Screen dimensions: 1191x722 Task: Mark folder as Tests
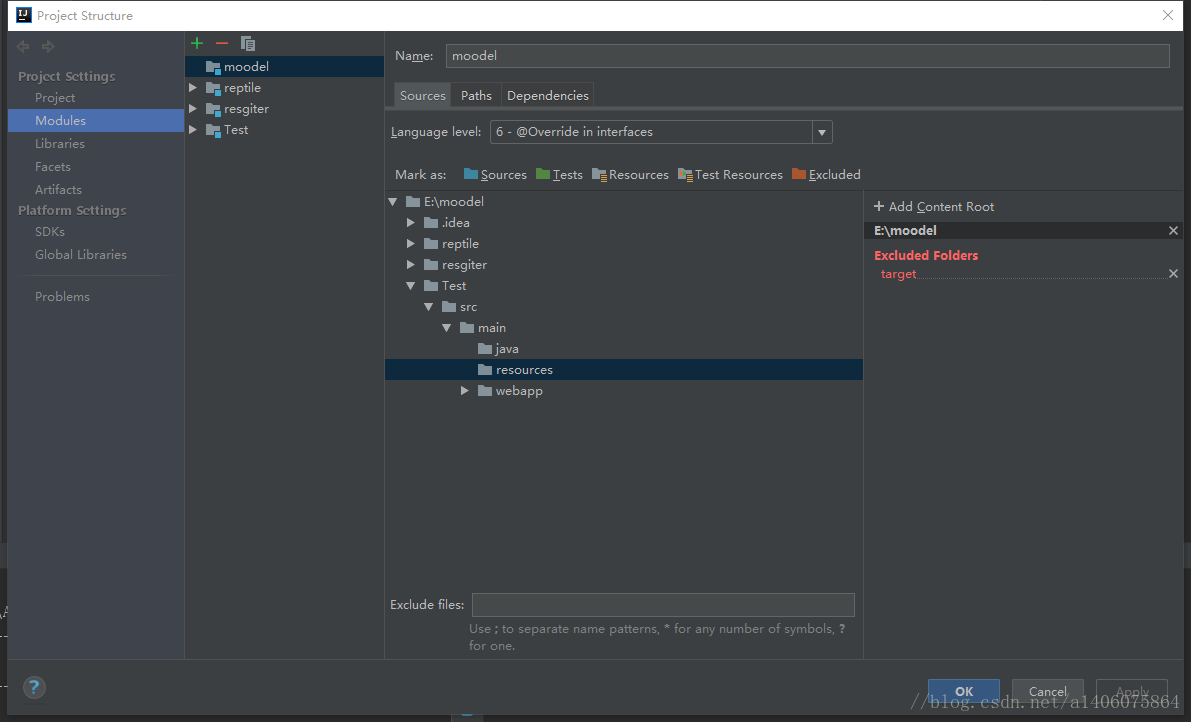pyautogui.click(x=559, y=175)
